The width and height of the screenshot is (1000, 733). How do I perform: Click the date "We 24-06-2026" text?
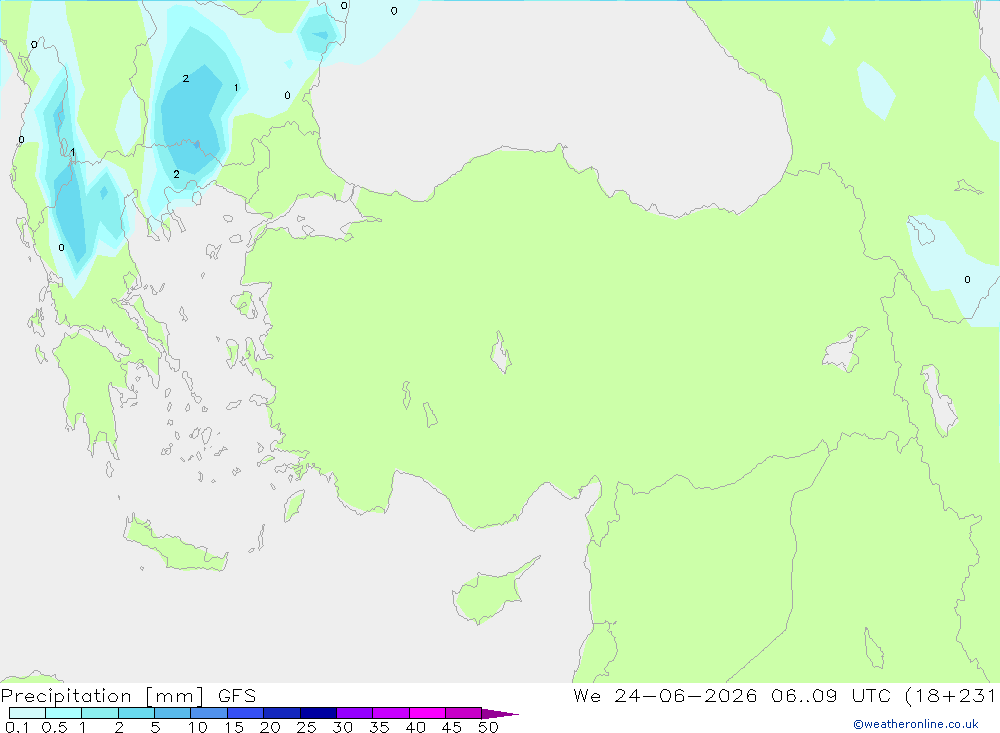[665, 696]
